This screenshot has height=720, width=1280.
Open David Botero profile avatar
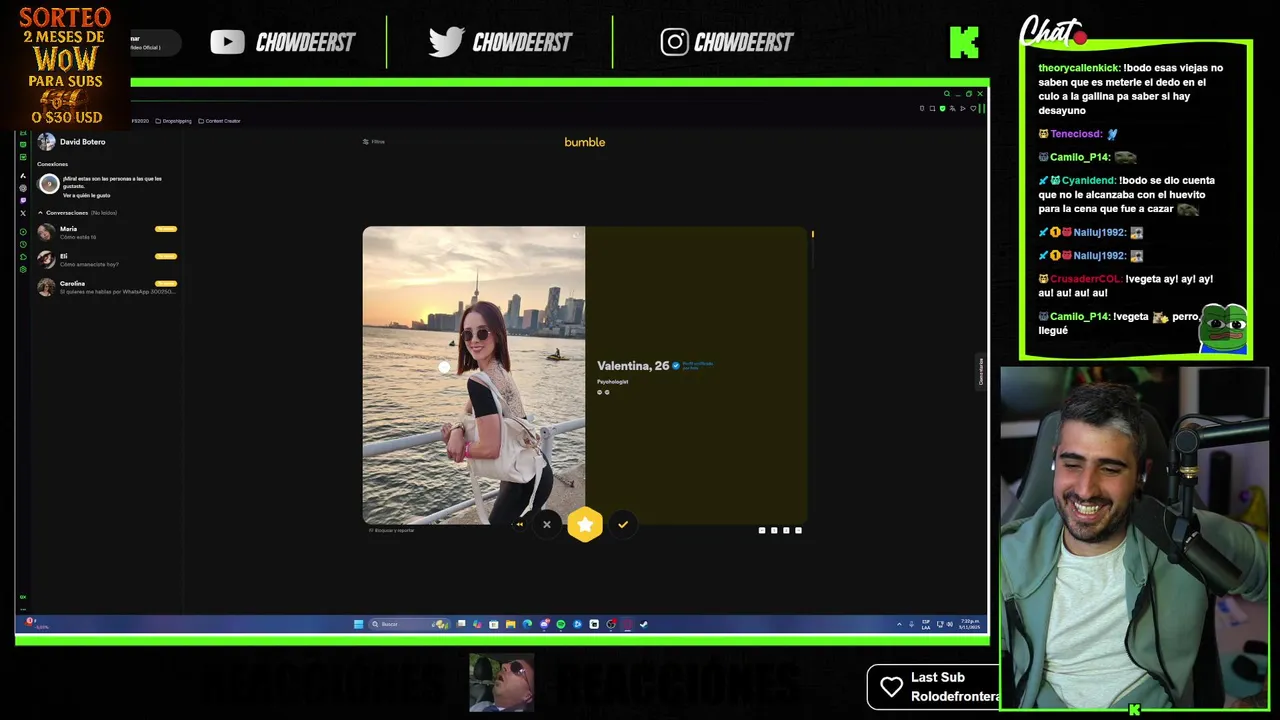46,142
